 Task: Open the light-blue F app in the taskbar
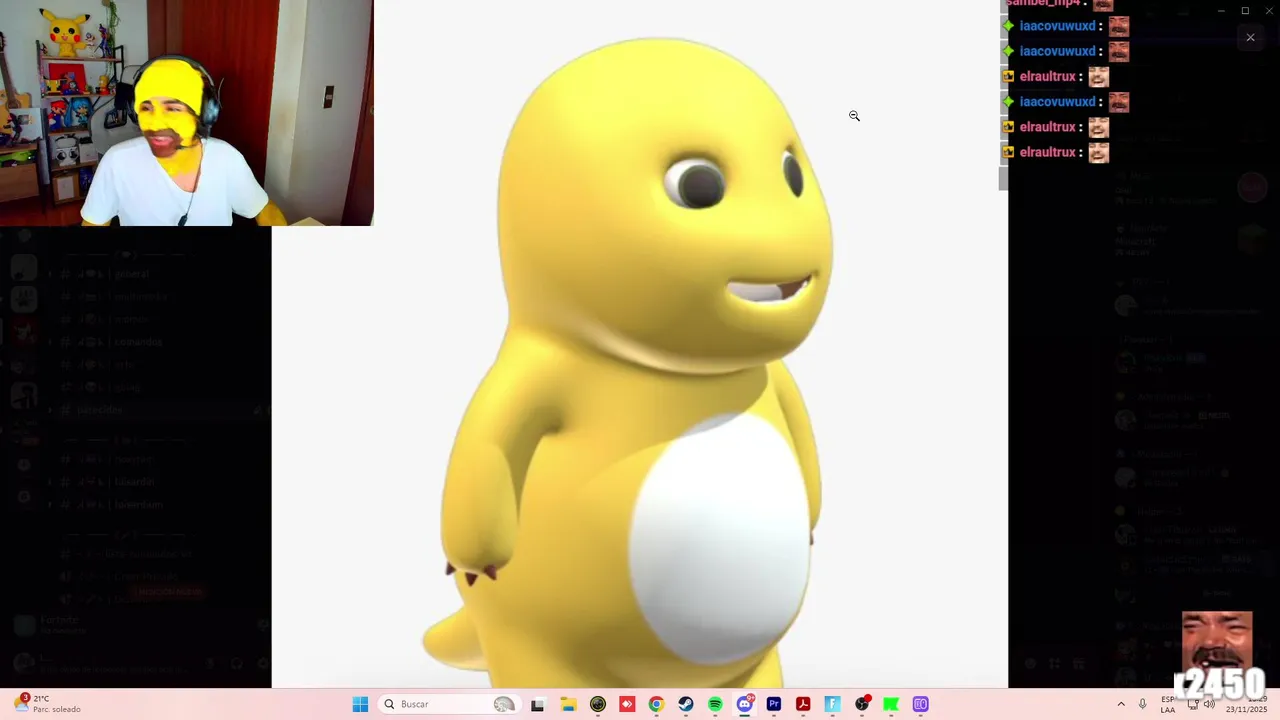point(832,704)
